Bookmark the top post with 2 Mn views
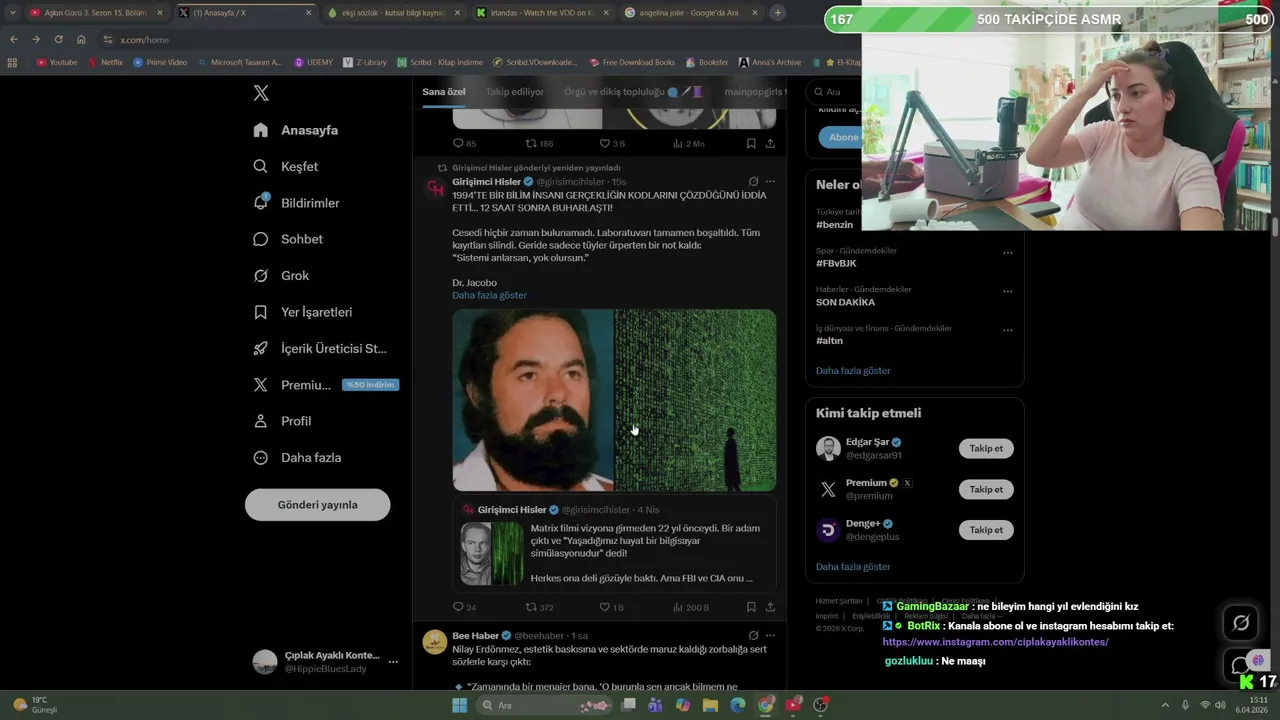 [x=751, y=143]
